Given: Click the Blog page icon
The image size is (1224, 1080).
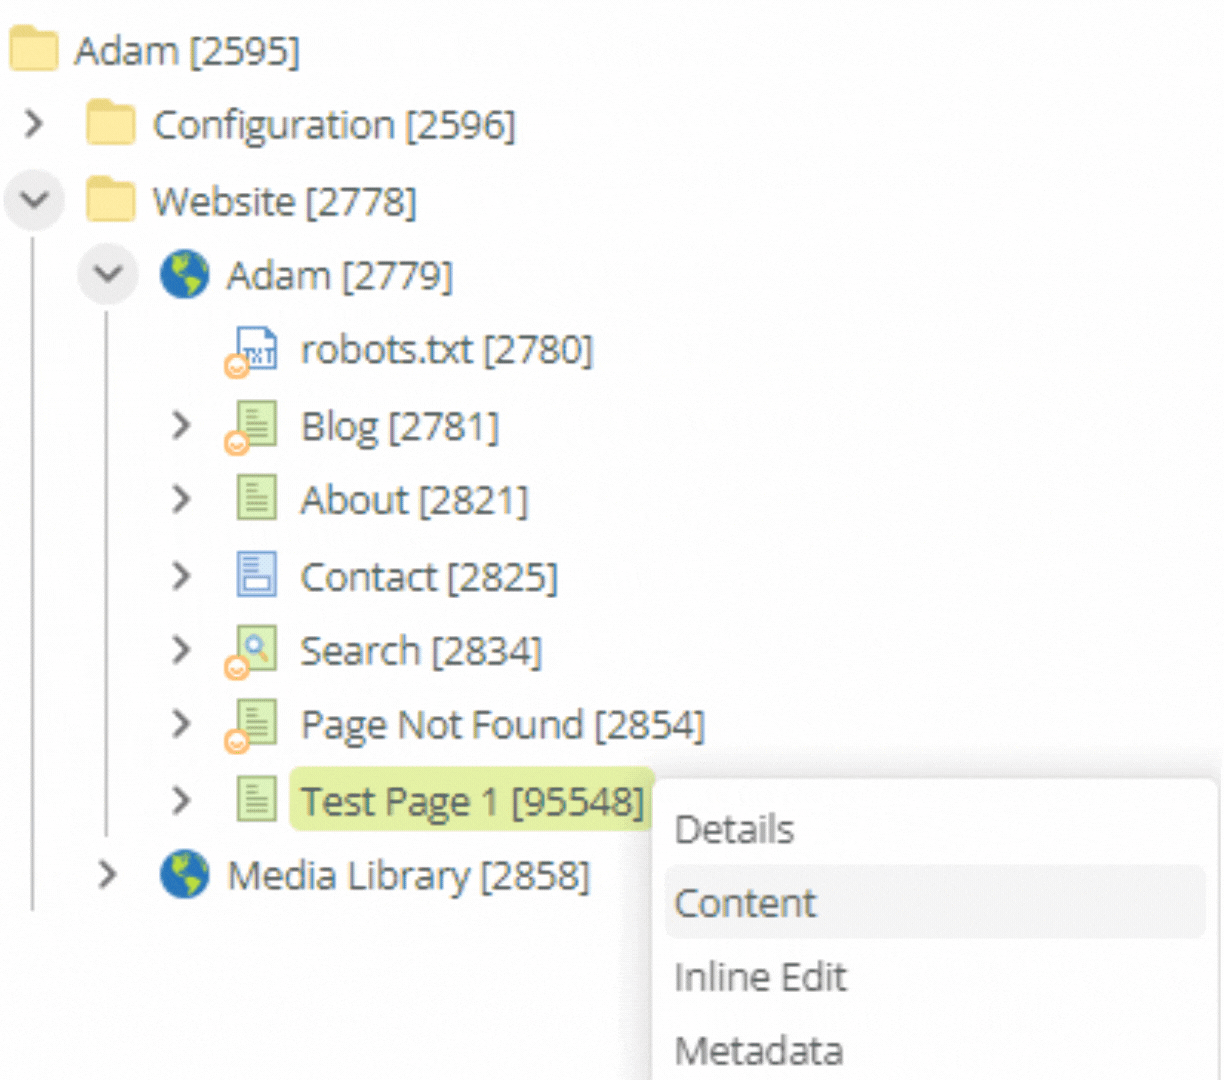Looking at the screenshot, I should [254, 424].
